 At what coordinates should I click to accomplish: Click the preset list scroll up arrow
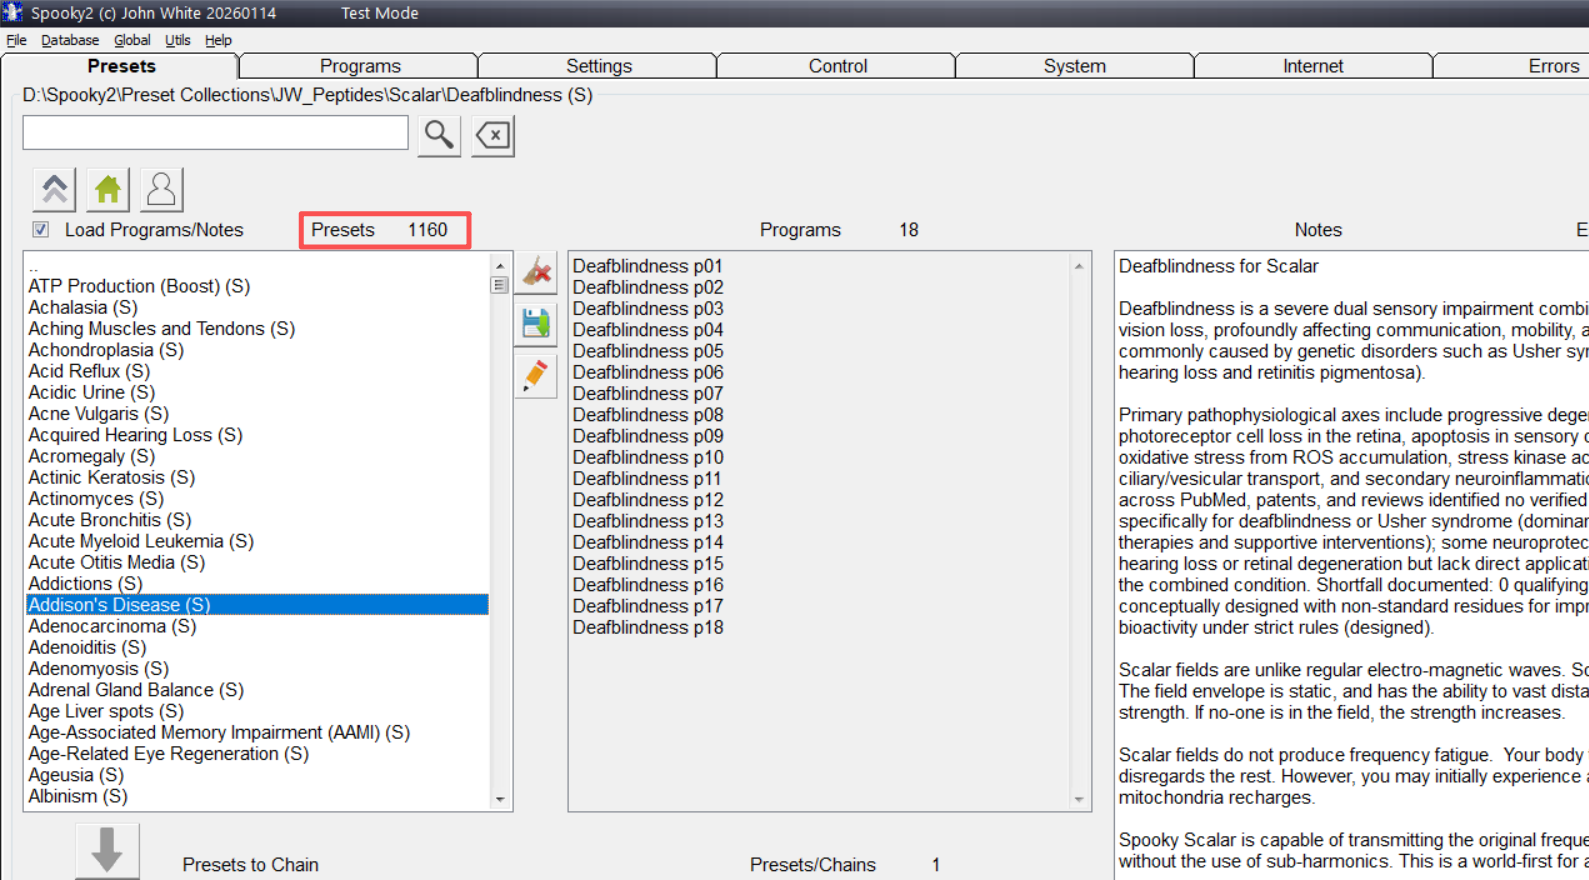pos(500,265)
